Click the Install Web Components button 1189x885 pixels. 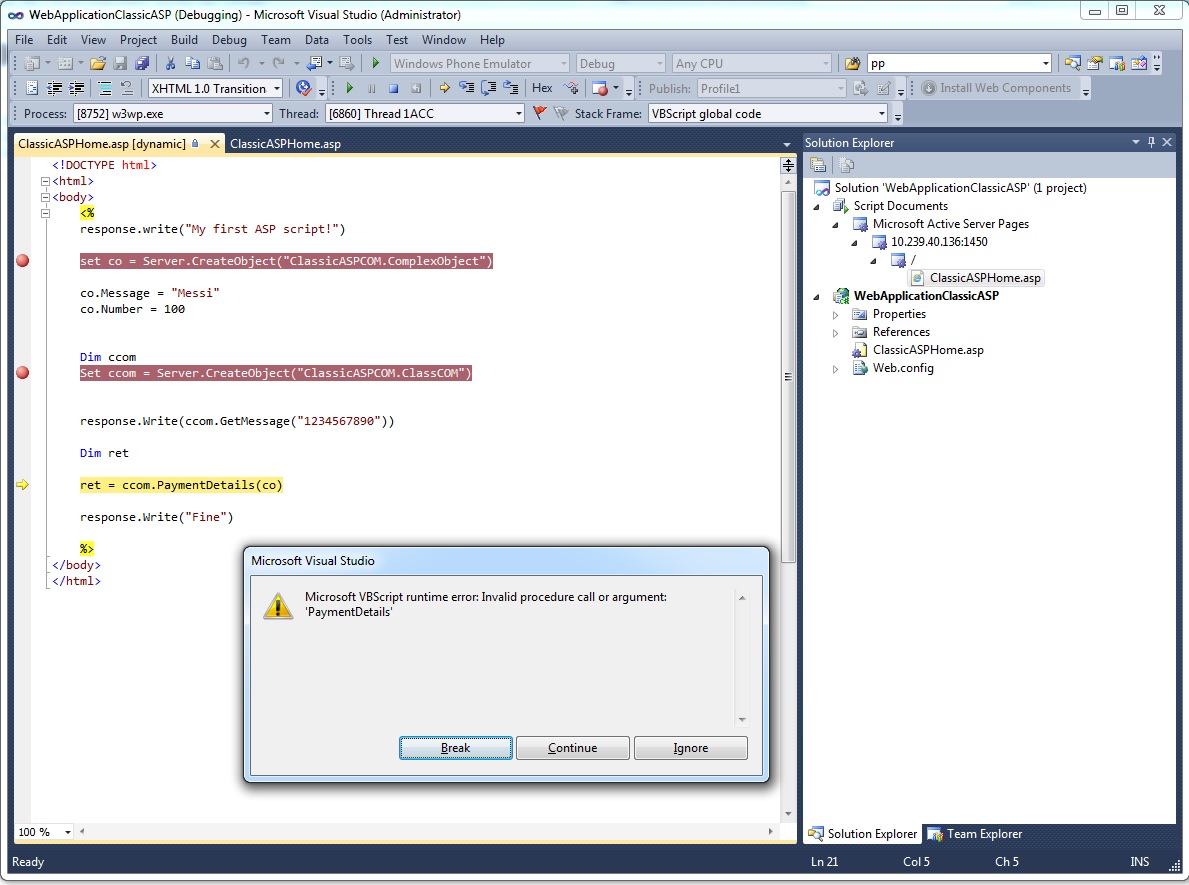coord(996,88)
